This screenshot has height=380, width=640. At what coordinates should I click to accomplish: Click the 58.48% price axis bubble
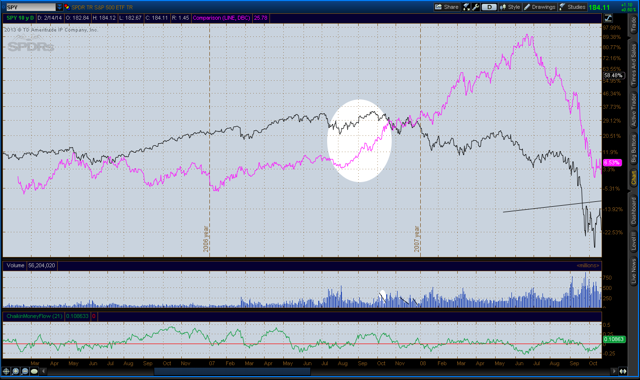(x=613, y=76)
